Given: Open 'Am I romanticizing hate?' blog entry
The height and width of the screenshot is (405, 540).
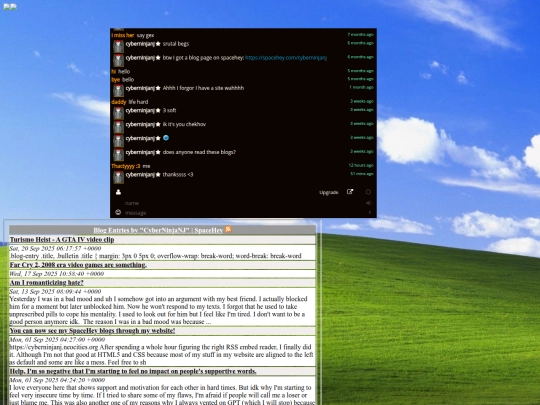Looking at the screenshot, I should [46, 282].
